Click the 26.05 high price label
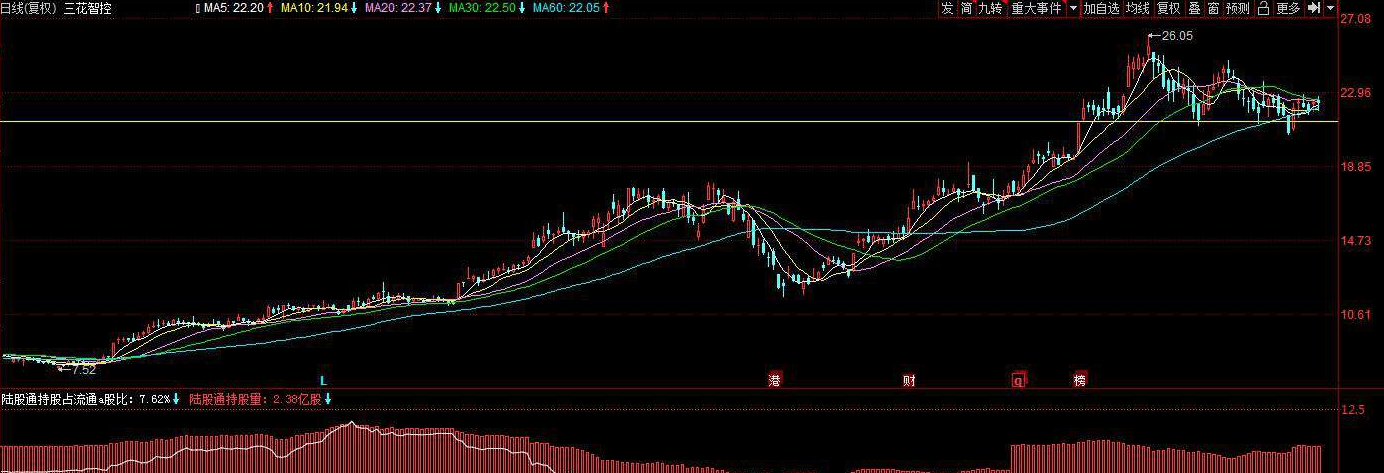Screen dimensions: 1384x473 pyautogui.click(x=1176, y=35)
